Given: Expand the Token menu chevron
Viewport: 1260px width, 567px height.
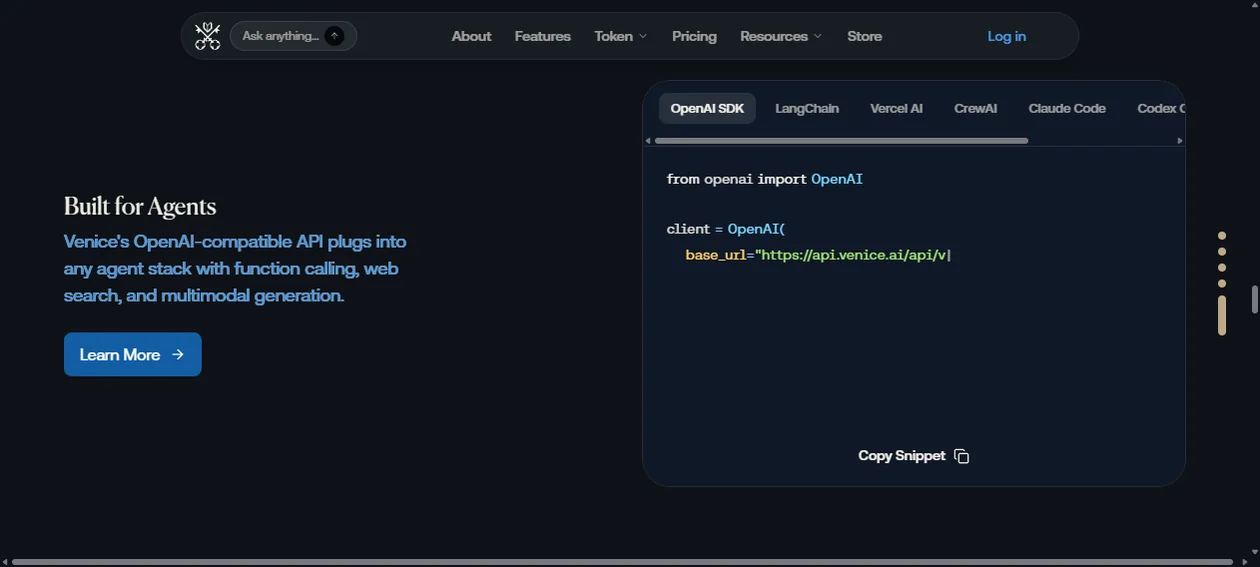Looking at the screenshot, I should pos(643,37).
